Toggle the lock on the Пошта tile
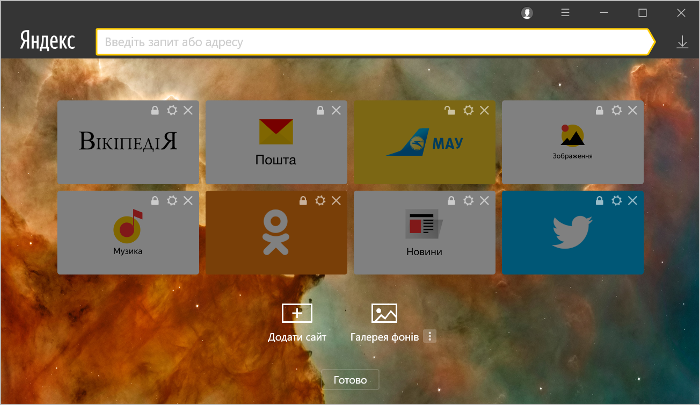700x405 pixels. 320,110
